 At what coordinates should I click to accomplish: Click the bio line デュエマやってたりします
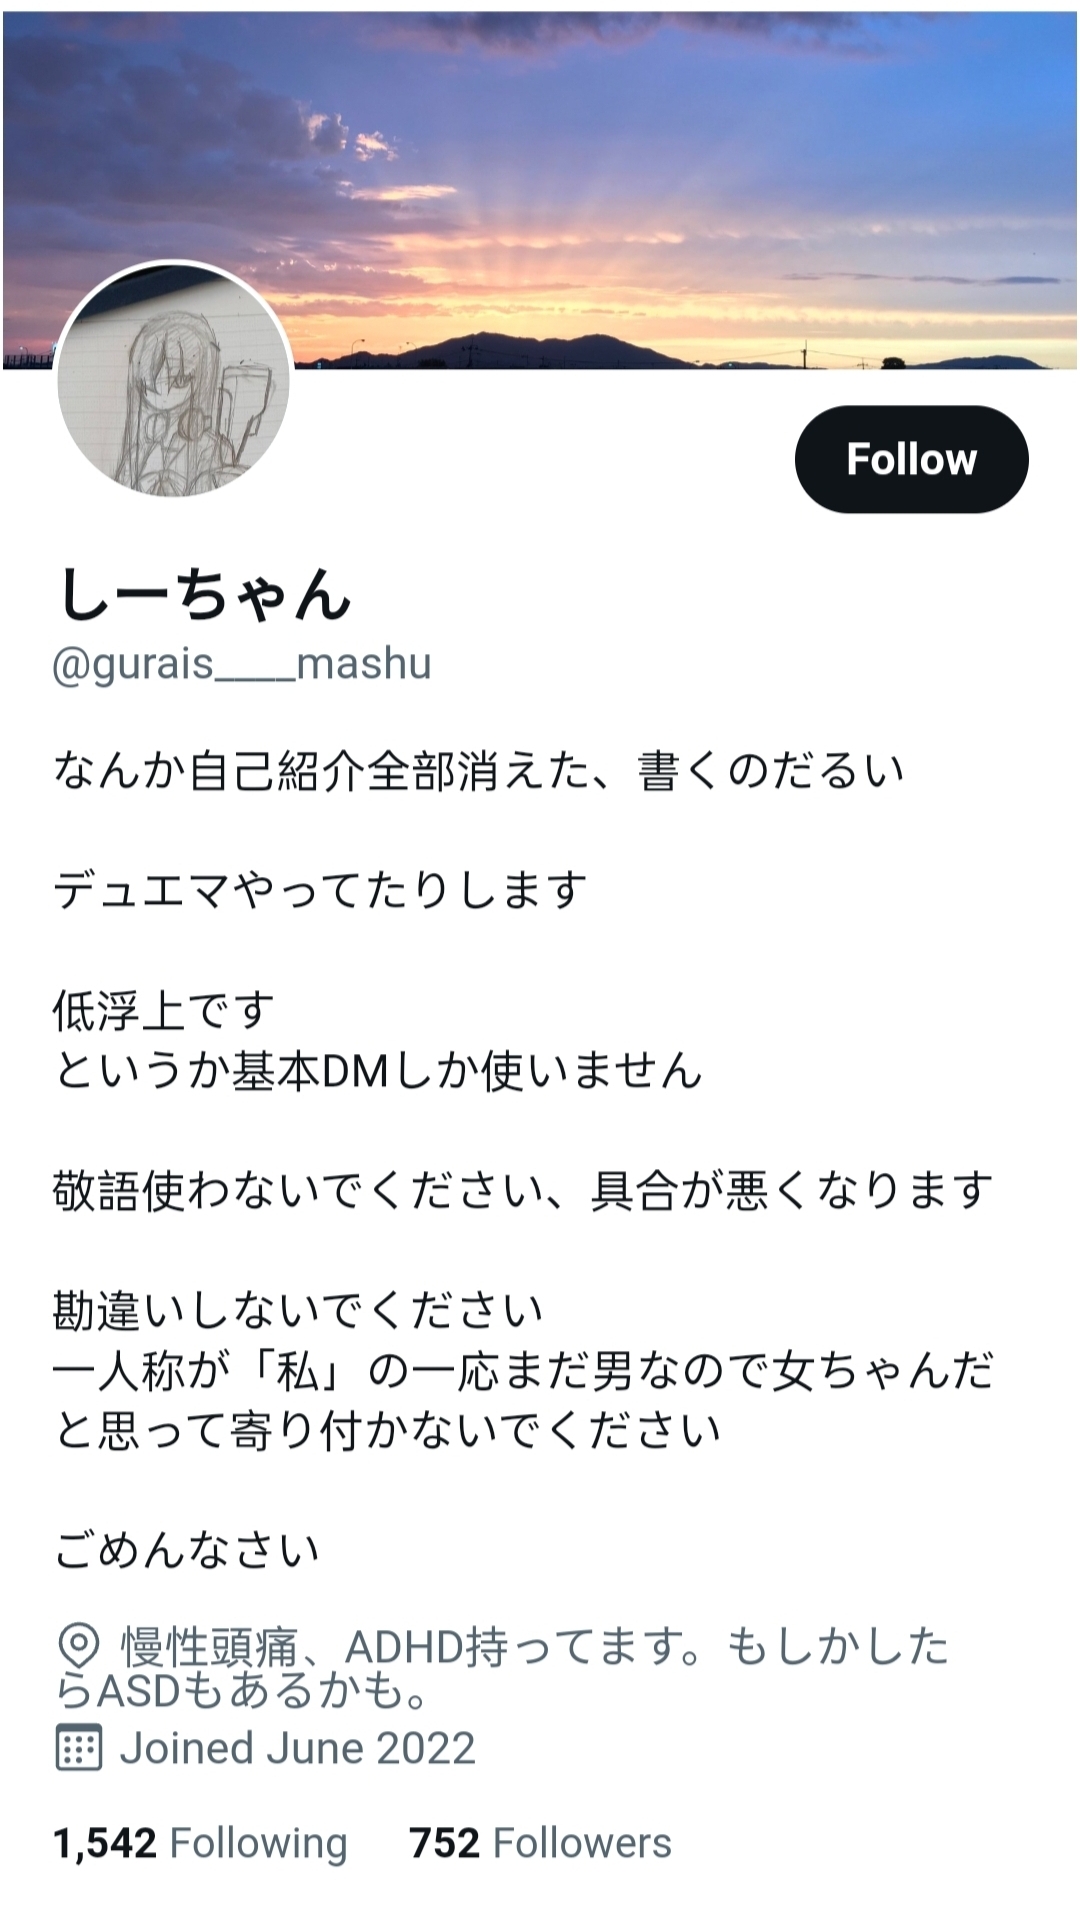(320, 890)
